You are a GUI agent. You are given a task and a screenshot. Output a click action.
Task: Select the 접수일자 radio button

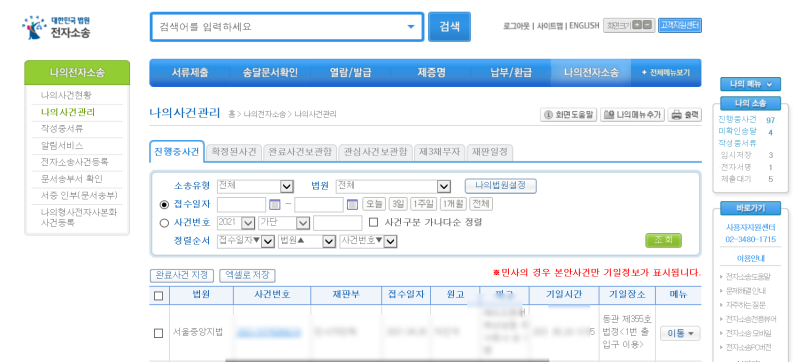click(164, 204)
